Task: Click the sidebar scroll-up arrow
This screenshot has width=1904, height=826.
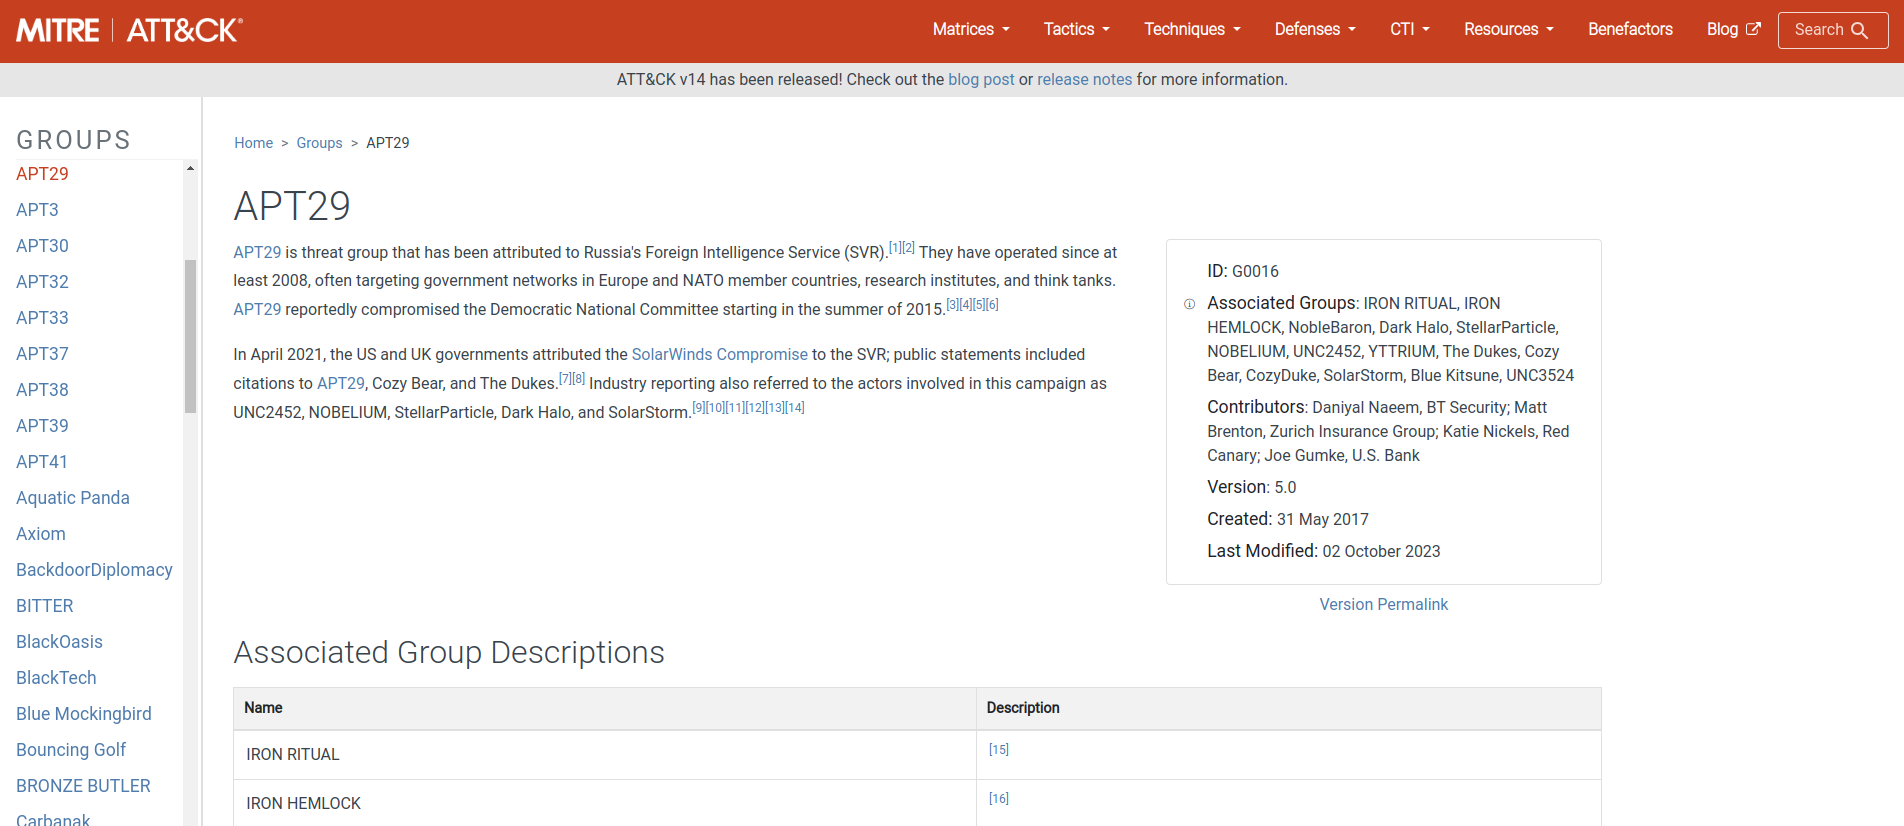Action: (190, 169)
